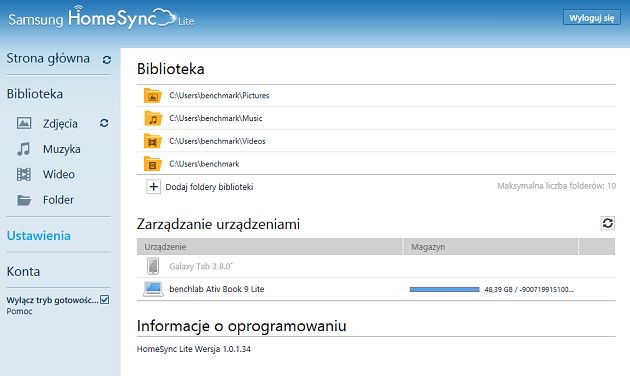The width and height of the screenshot is (630, 376).
Task: Select Zdjęcia in the sidebar
Action: pyautogui.click(x=60, y=124)
